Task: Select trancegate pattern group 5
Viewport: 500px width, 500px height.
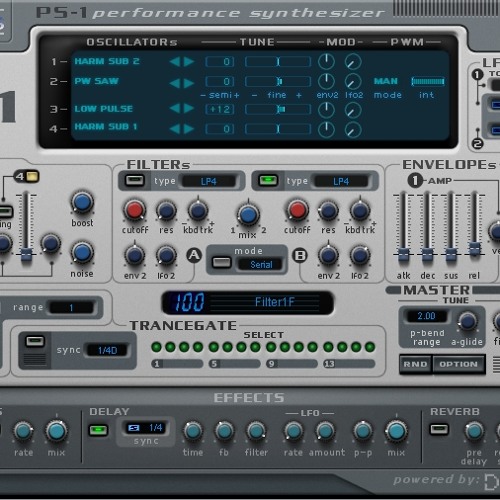Action: (234, 364)
